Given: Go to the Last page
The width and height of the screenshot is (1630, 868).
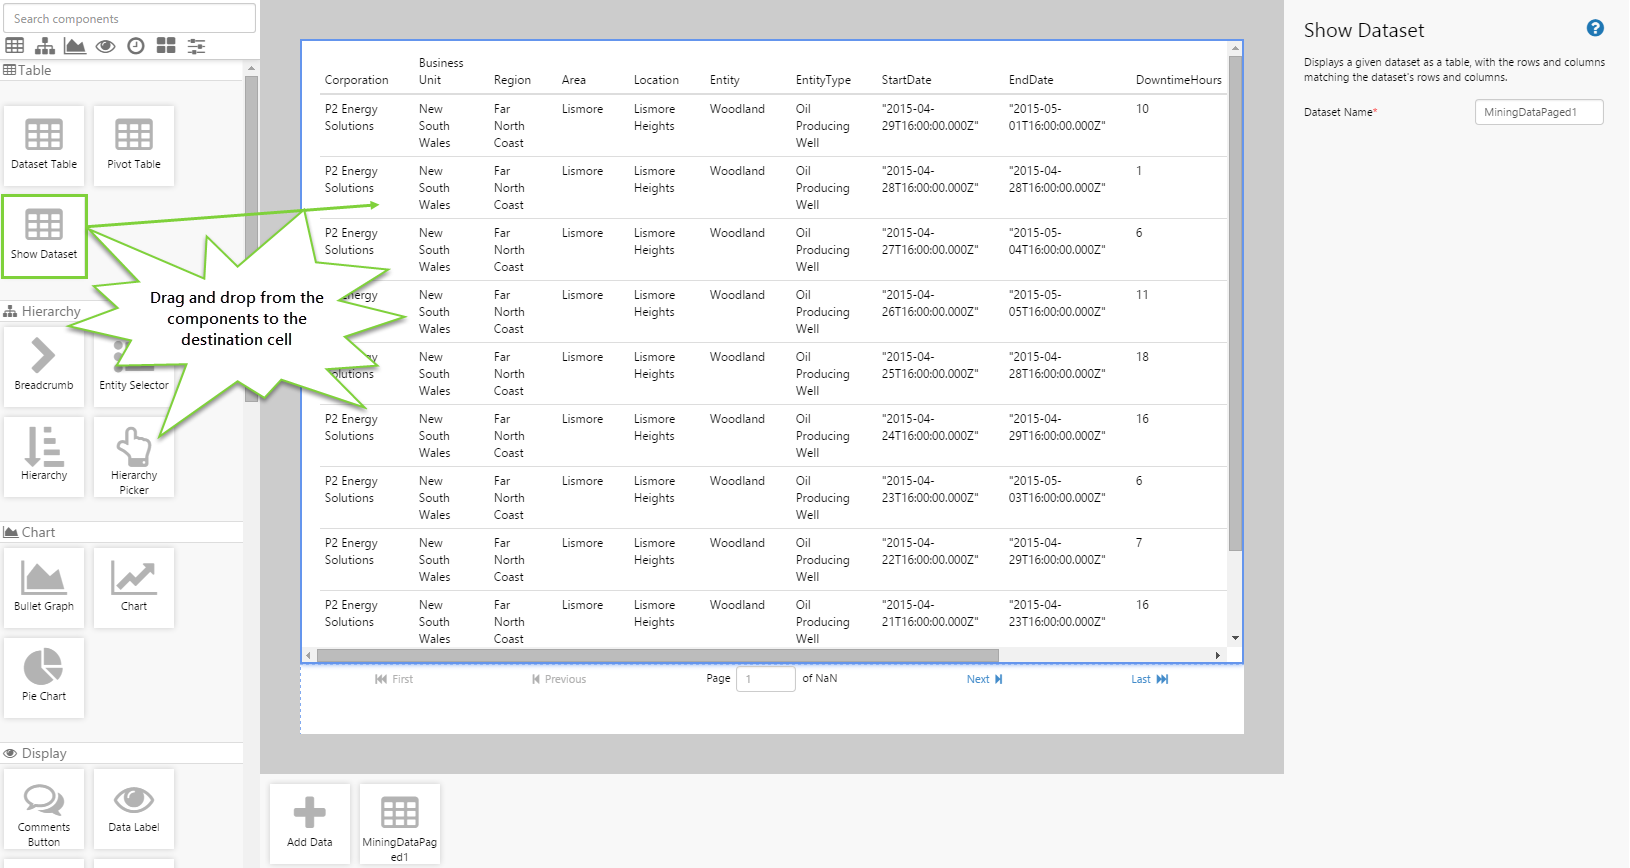Looking at the screenshot, I should pos(1149,679).
